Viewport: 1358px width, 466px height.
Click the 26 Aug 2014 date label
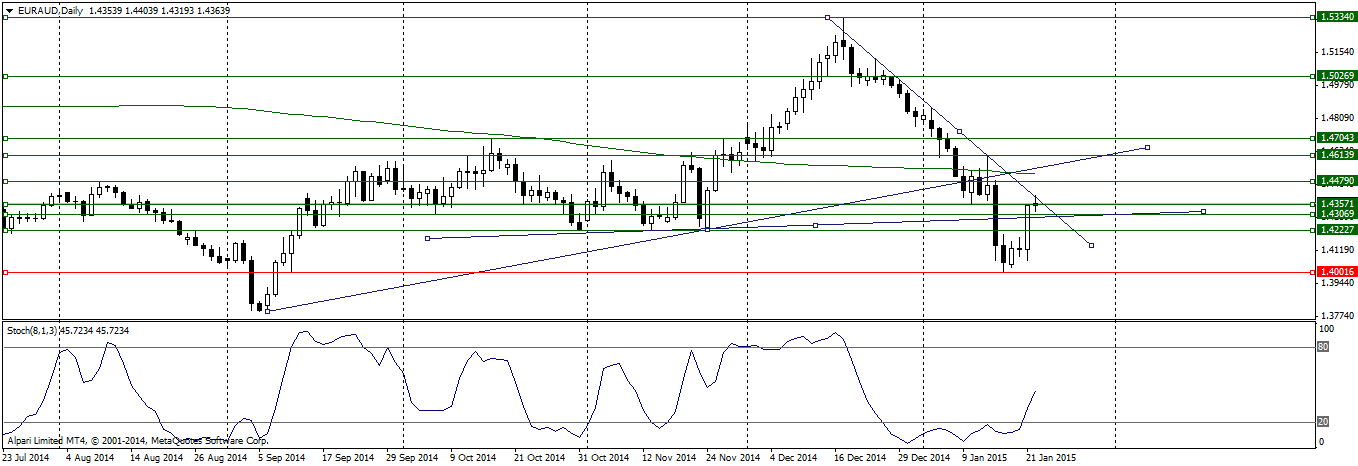[219, 458]
